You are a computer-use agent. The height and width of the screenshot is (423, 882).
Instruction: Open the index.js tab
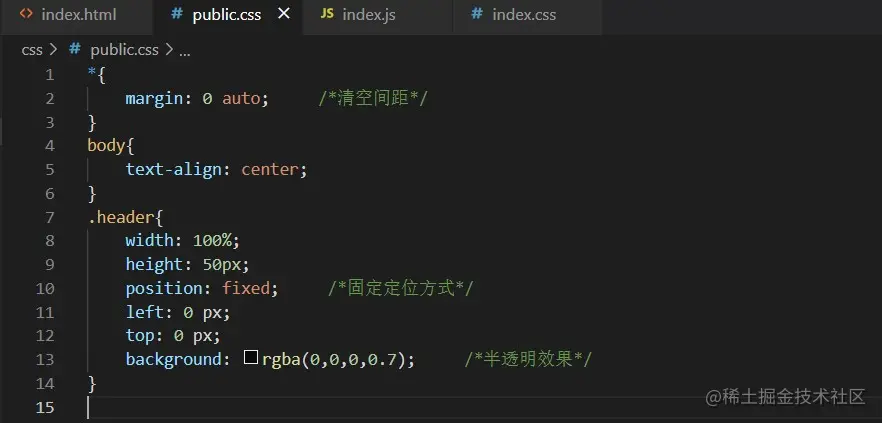tap(367, 15)
